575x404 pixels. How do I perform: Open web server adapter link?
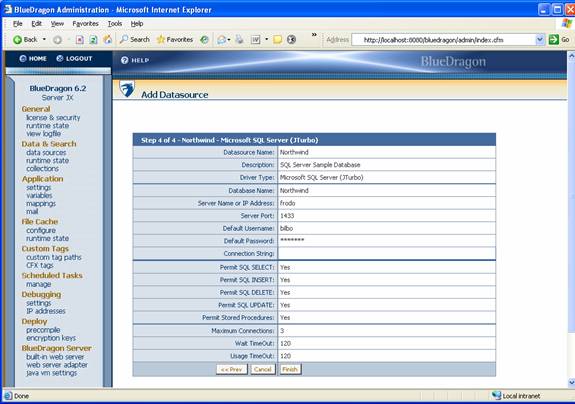pyautogui.click(x=57, y=365)
